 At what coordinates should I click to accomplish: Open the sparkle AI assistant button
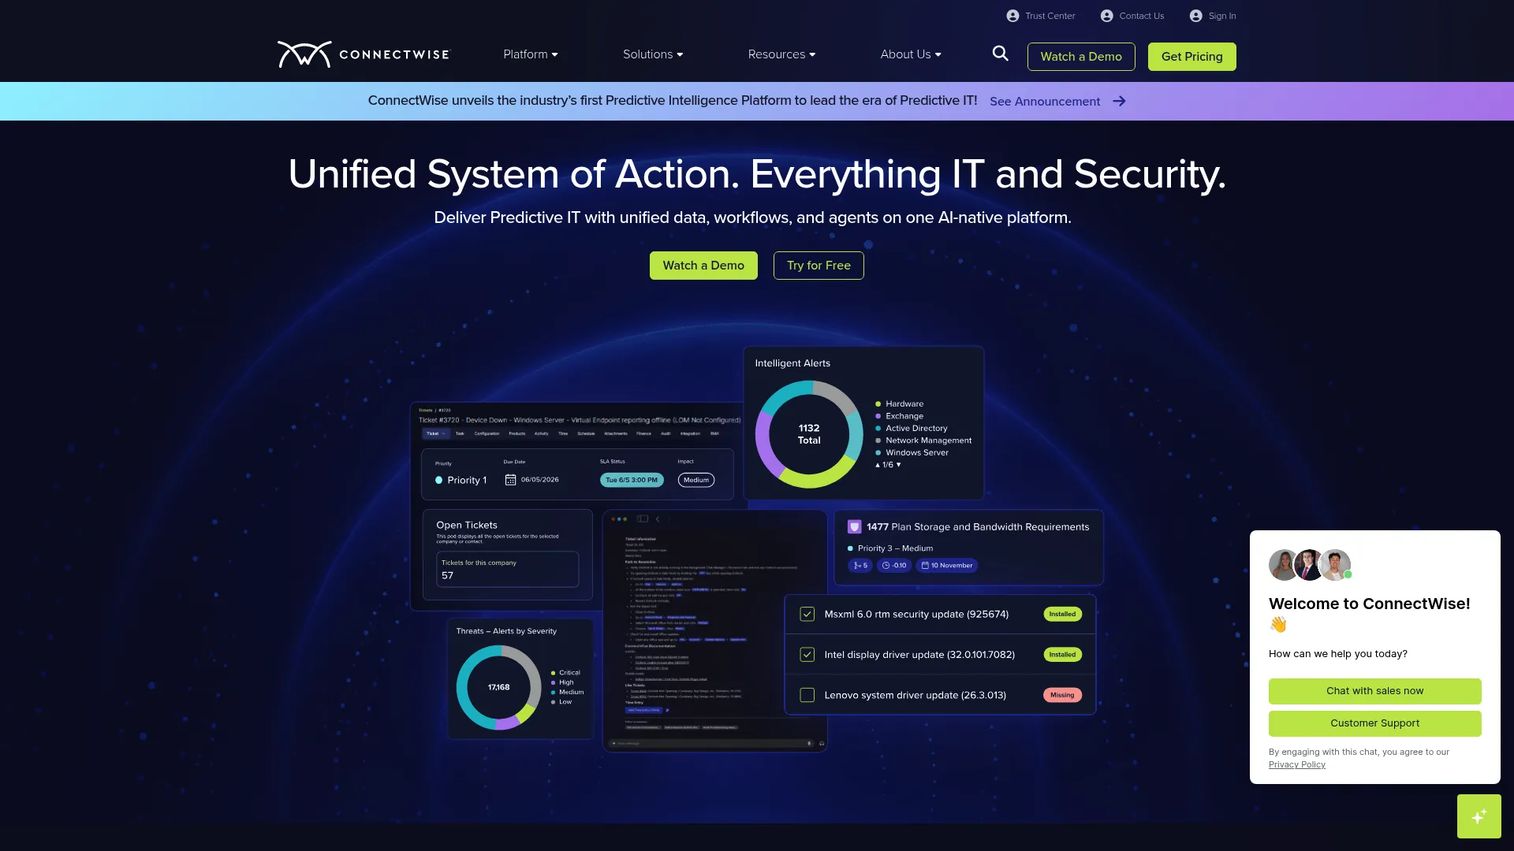pos(1479,816)
